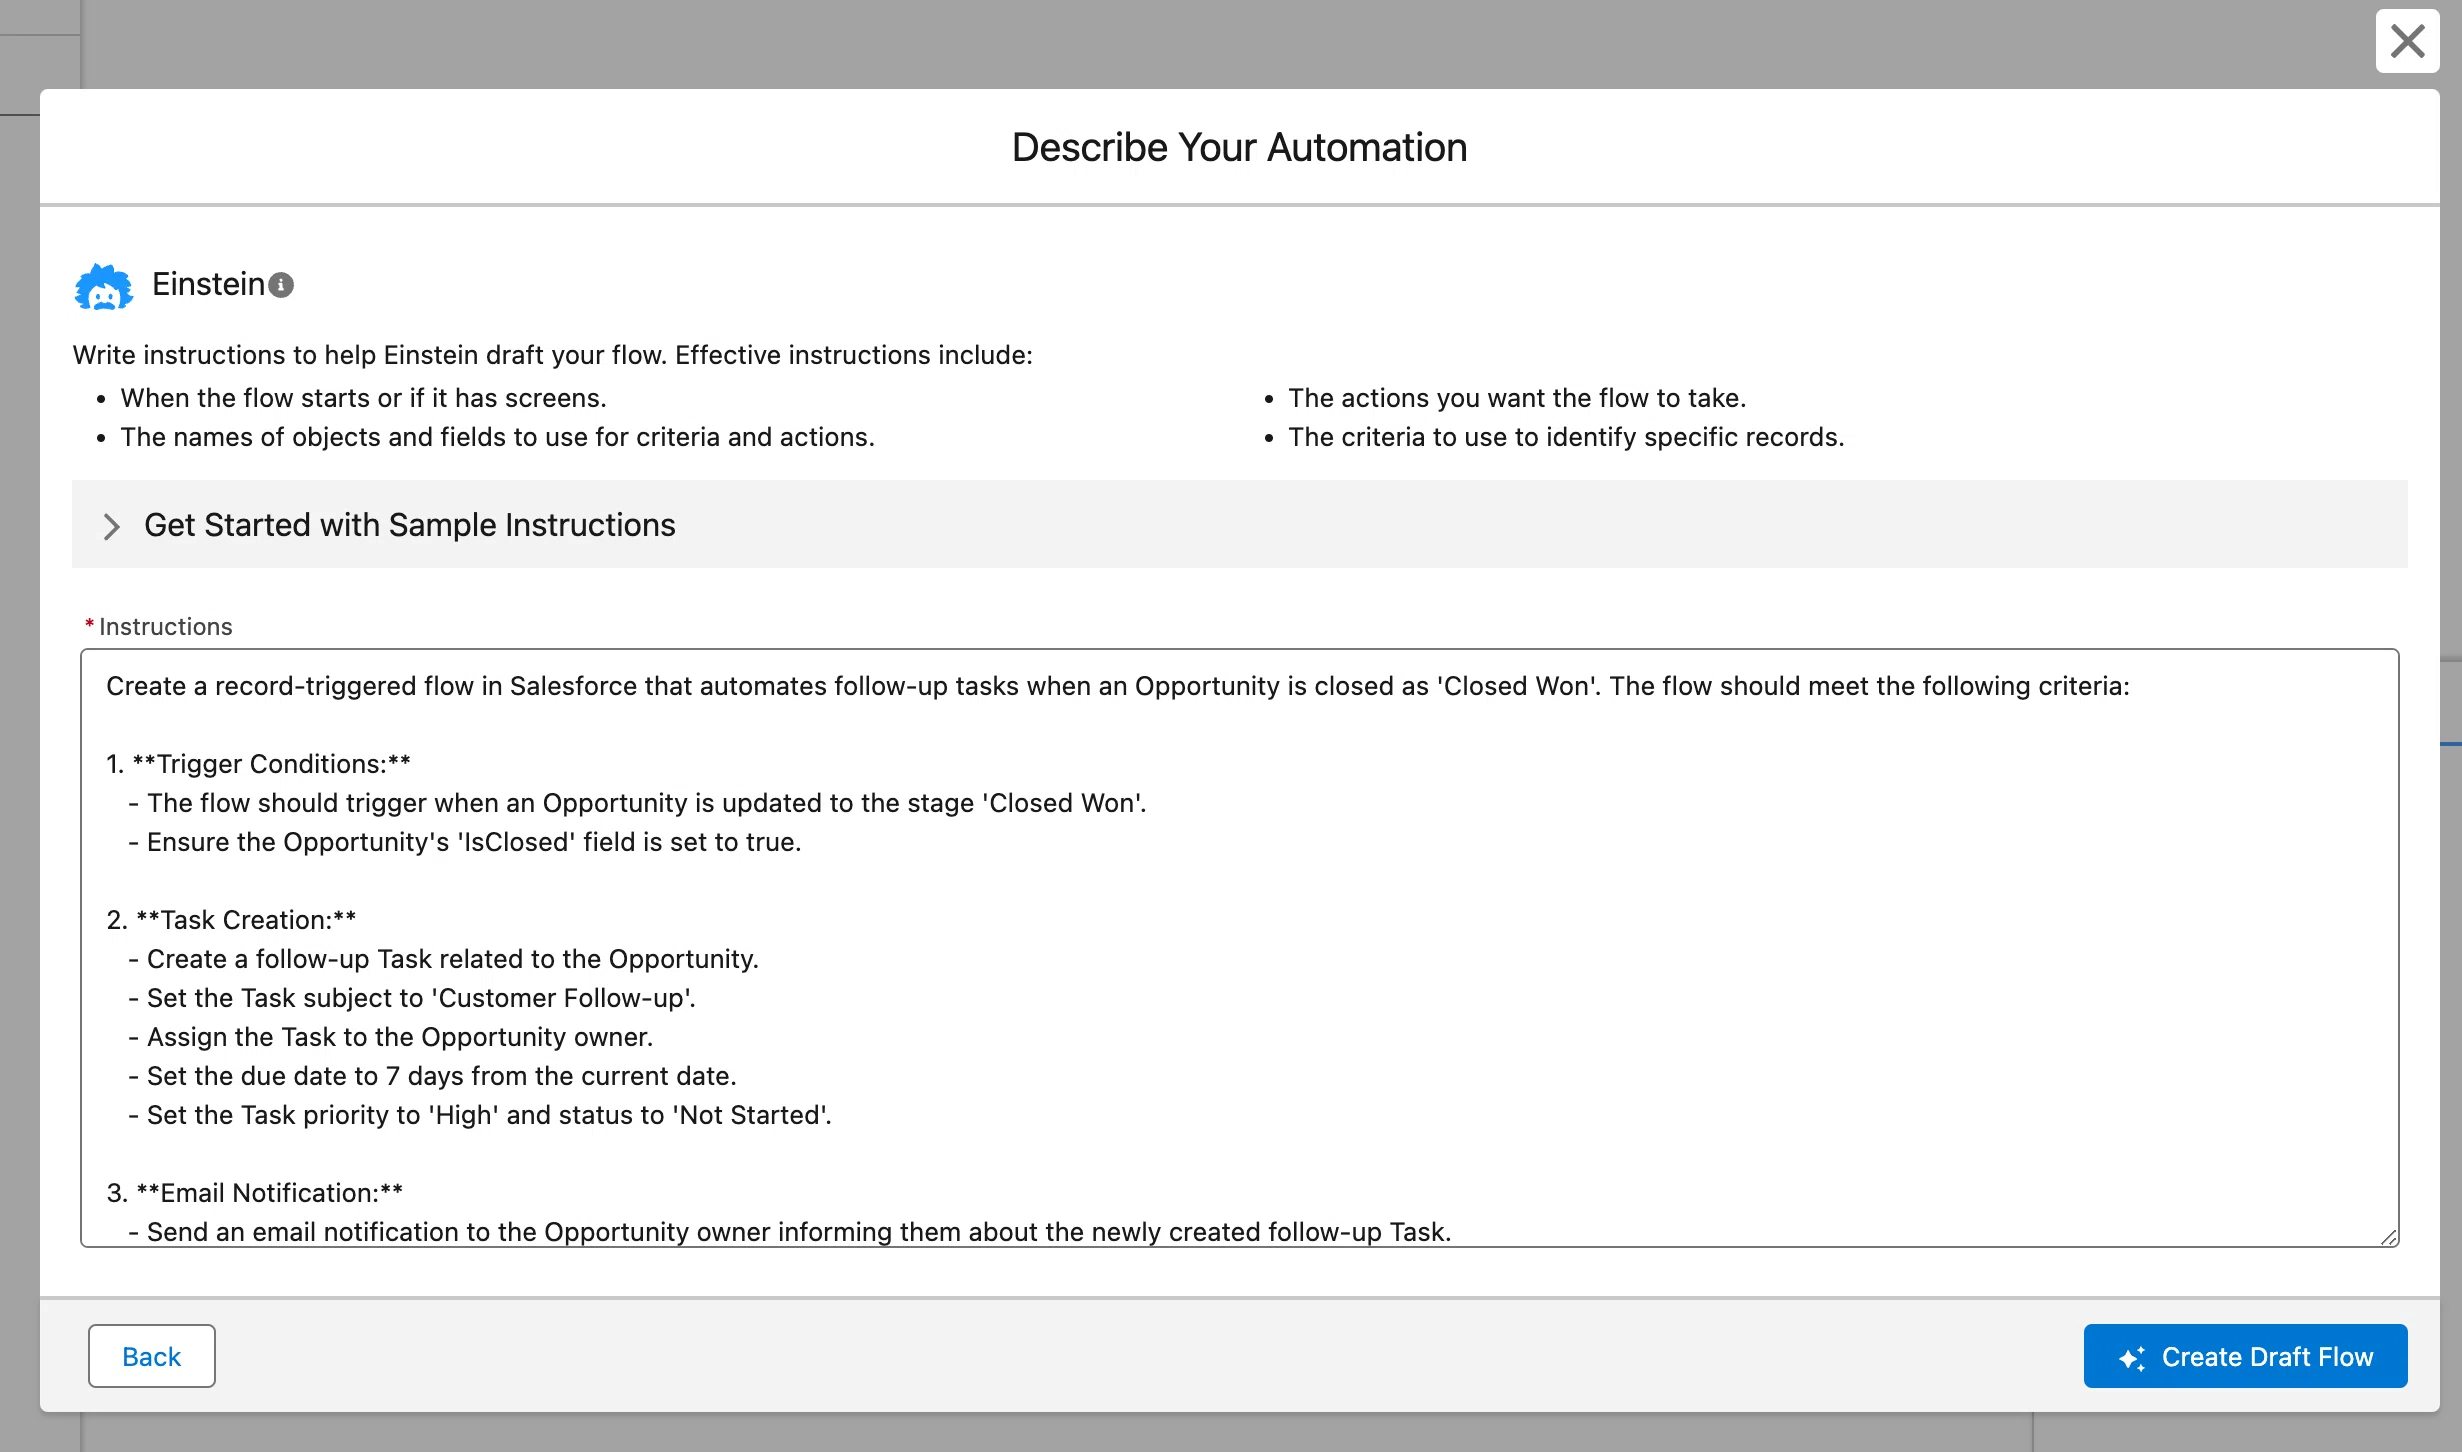This screenshot has width=2462, height=1452.
Task: Expand sample instructions using the chevron arrow
Action: pyautogui.click(x=111, y=526)
